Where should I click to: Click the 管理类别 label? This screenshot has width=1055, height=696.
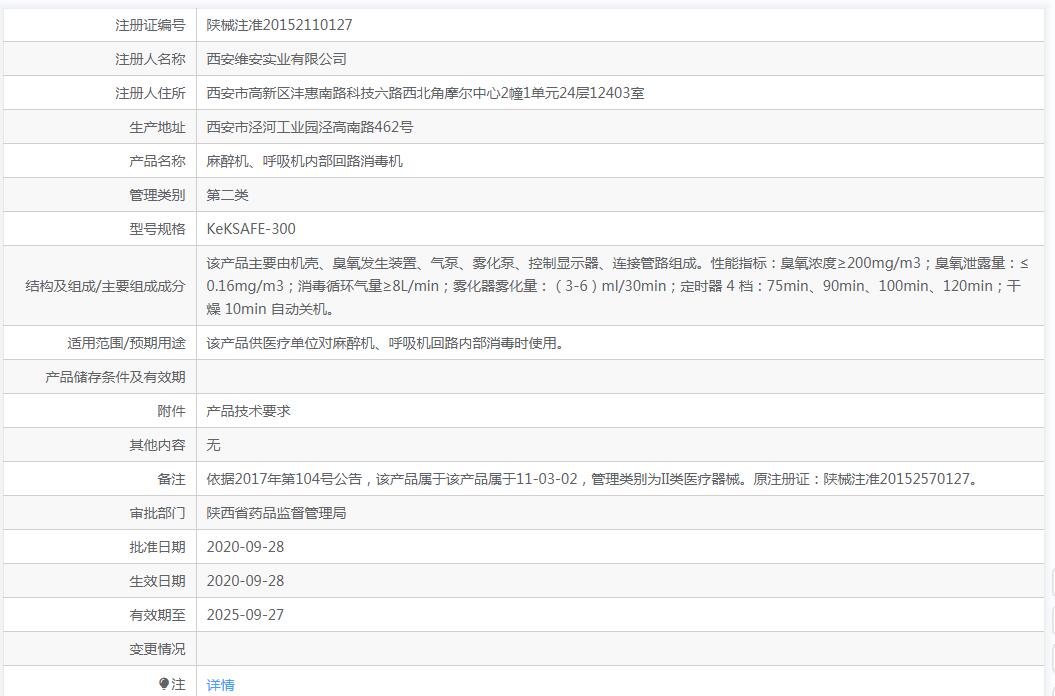157,195
